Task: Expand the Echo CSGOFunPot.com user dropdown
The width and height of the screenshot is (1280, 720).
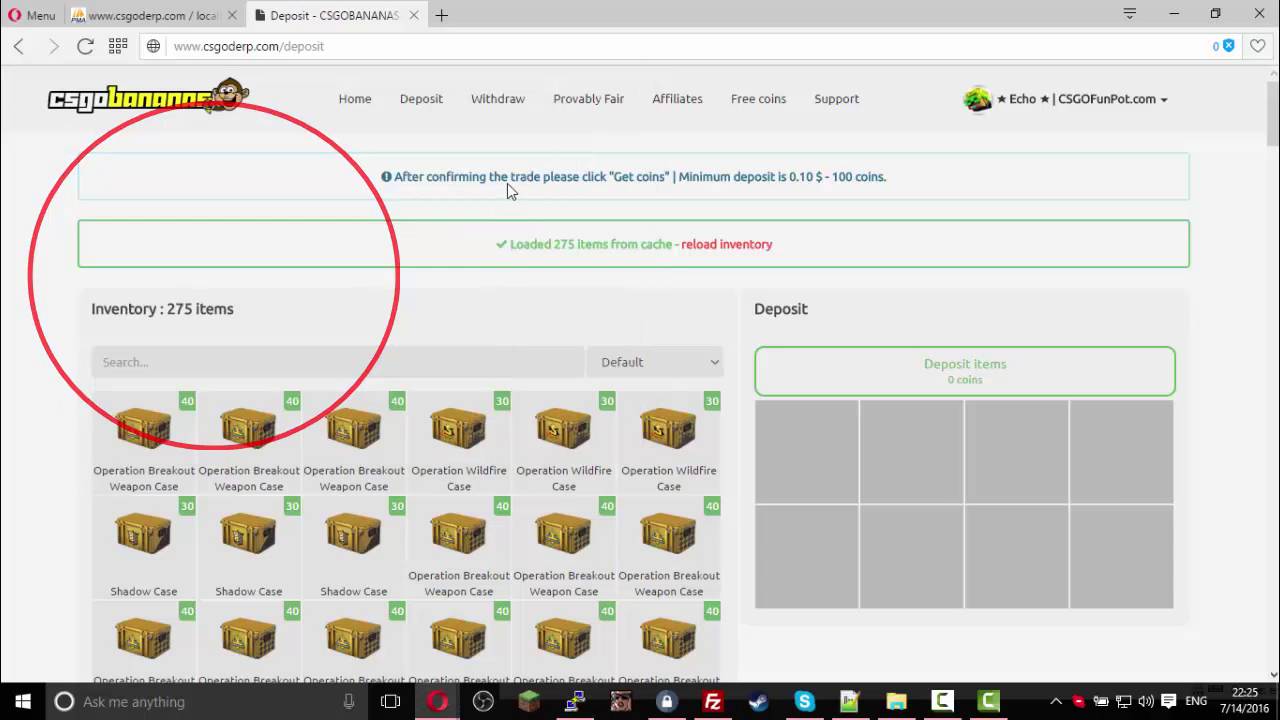Action: point(1082,99)
